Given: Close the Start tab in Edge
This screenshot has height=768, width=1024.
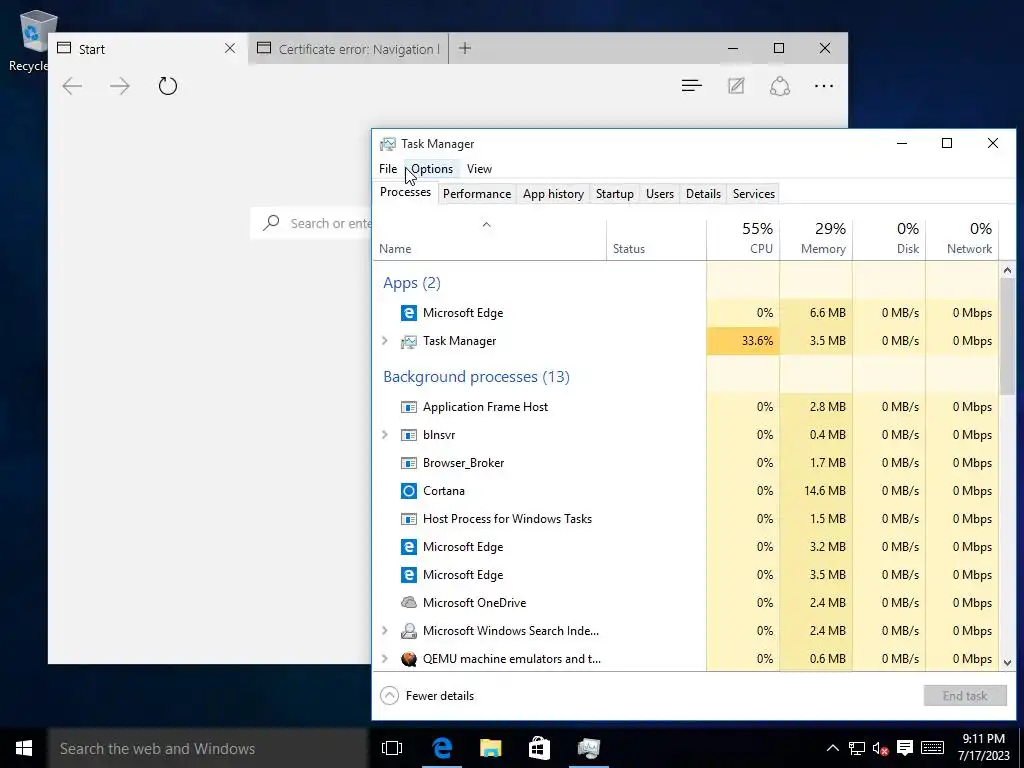Looking at the screenshot, I should click(230, 48).
